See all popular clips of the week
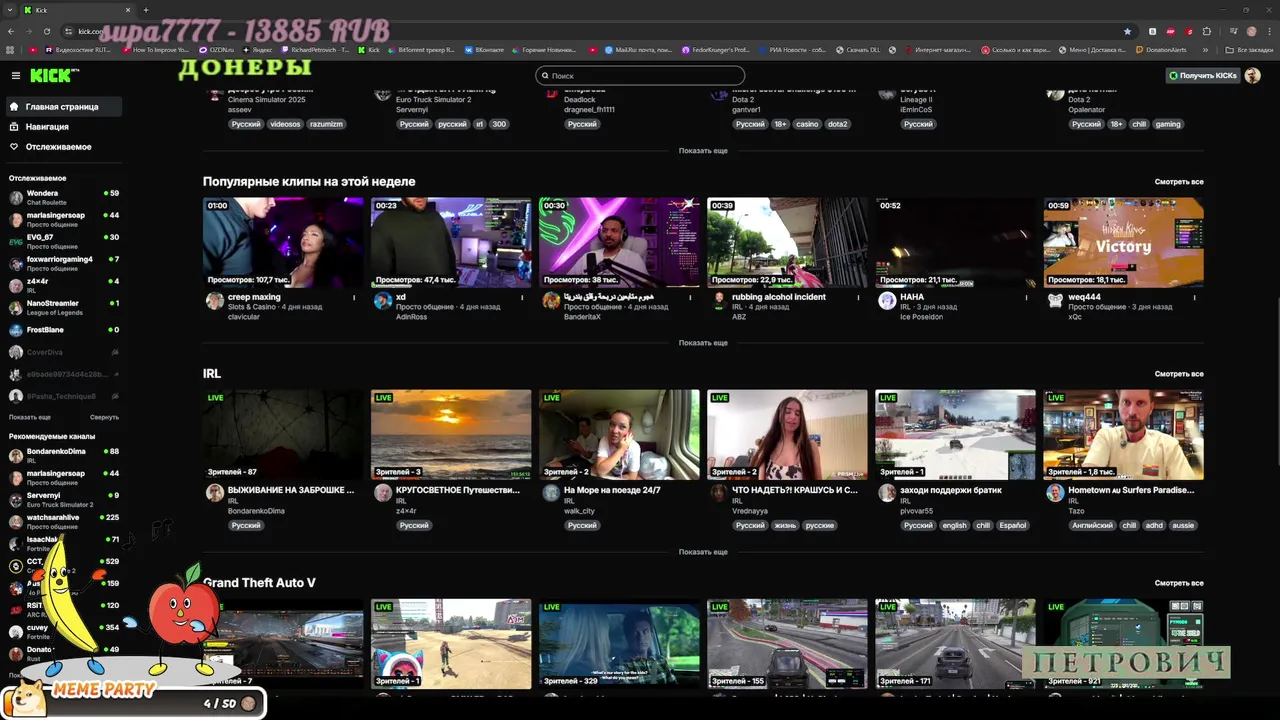The width and height of the screenshot is (1280, 720). click(x=1179, y=182)
